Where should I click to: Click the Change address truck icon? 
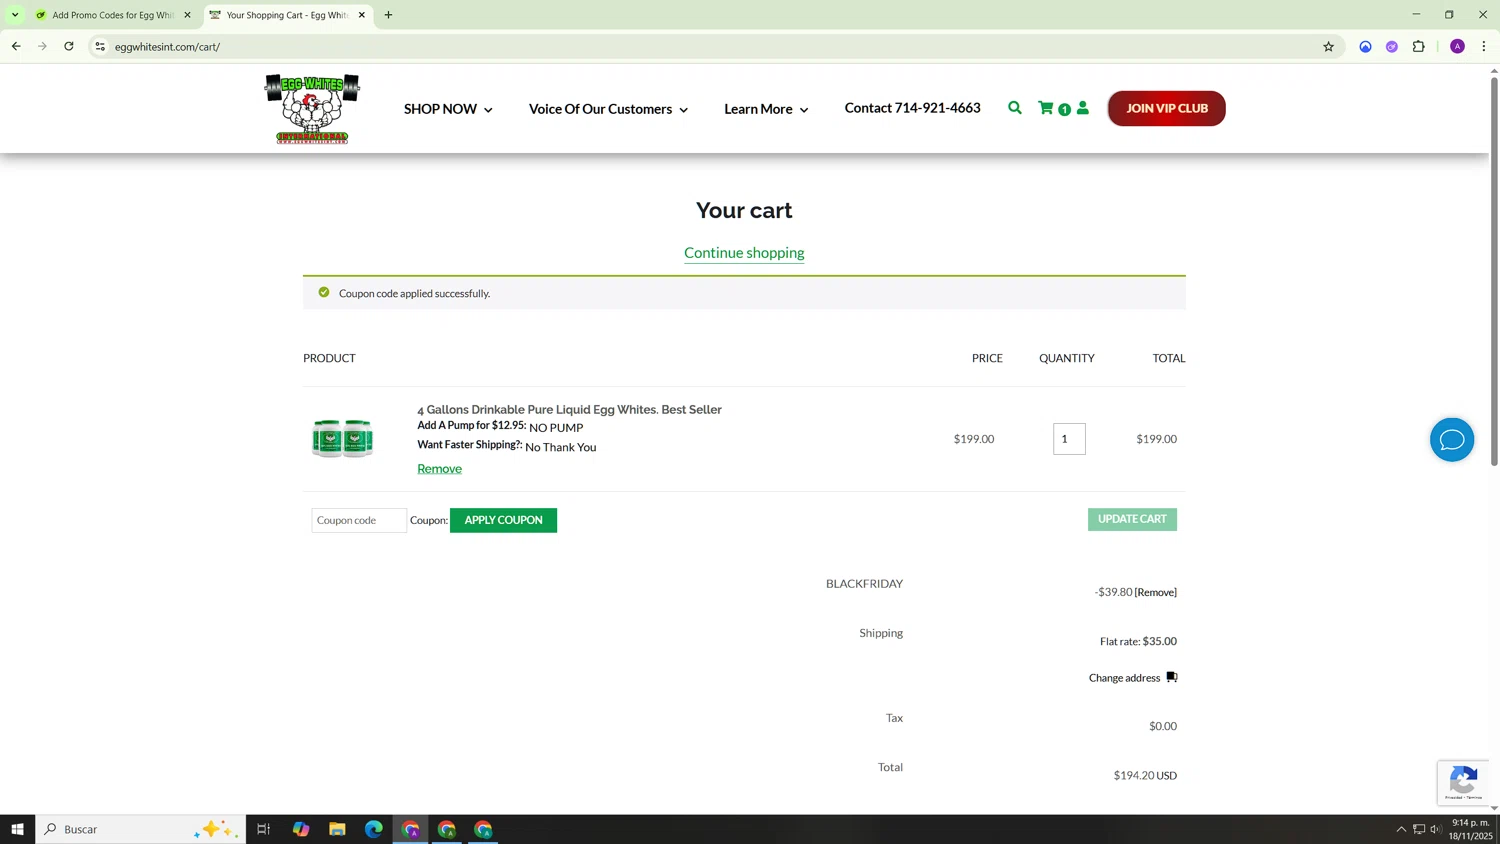click(x=1172, y=677)
